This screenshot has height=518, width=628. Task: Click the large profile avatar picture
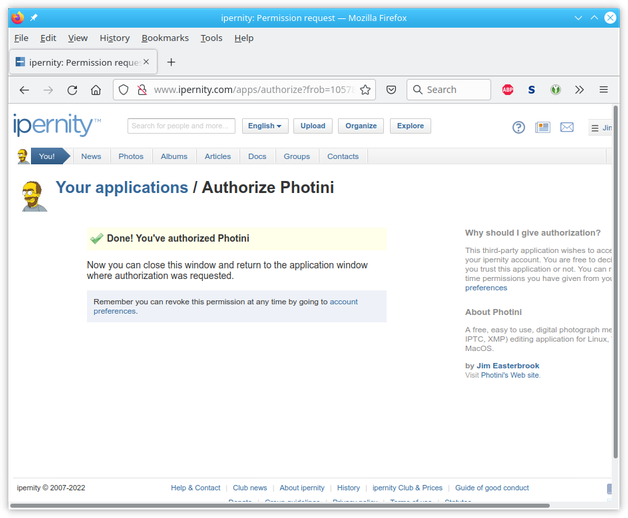click(x=34, y=196)
